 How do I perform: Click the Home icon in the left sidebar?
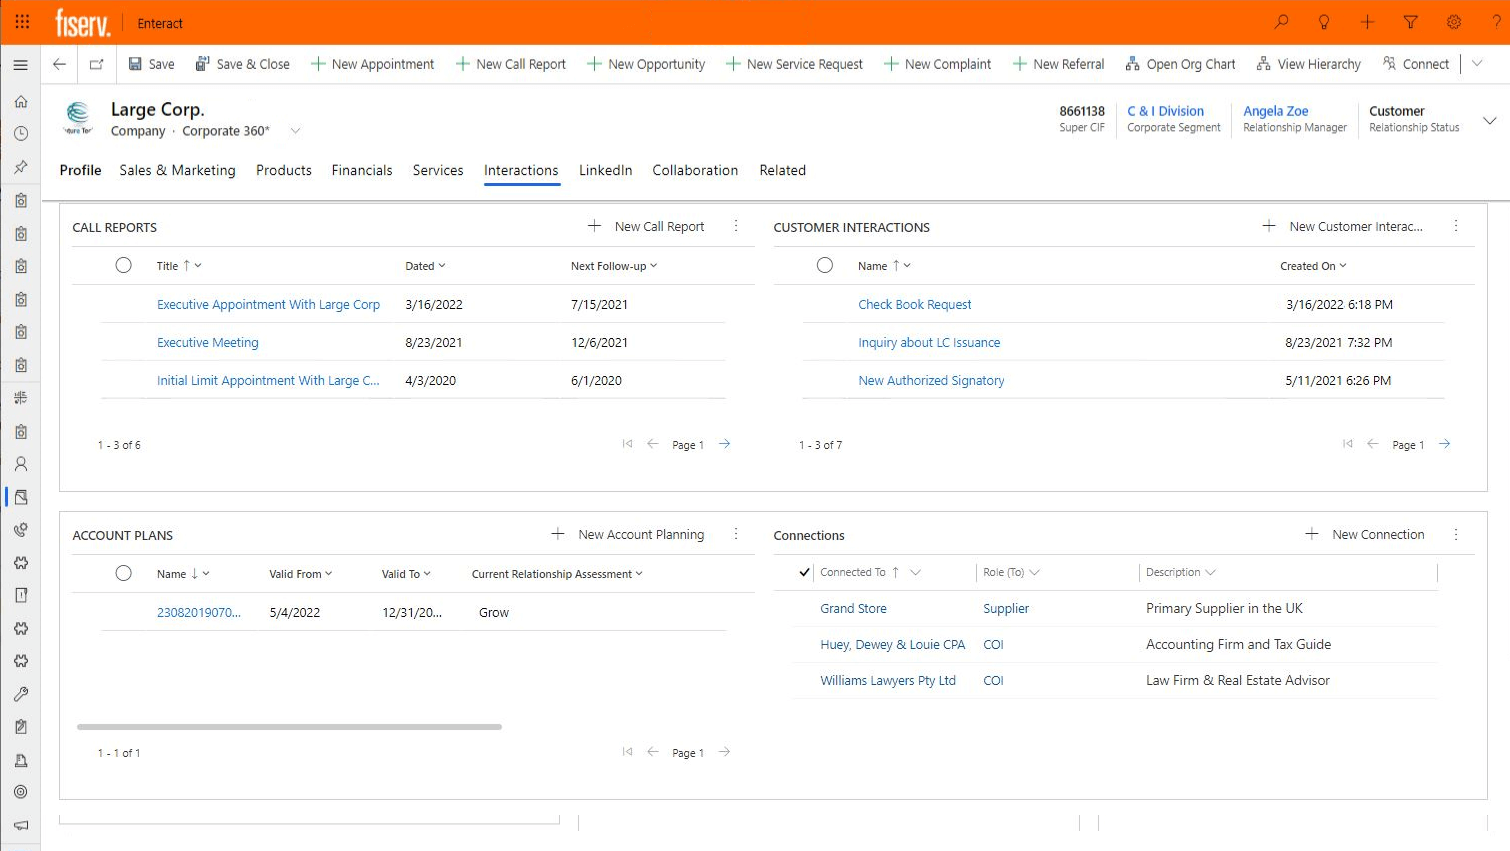20,101
